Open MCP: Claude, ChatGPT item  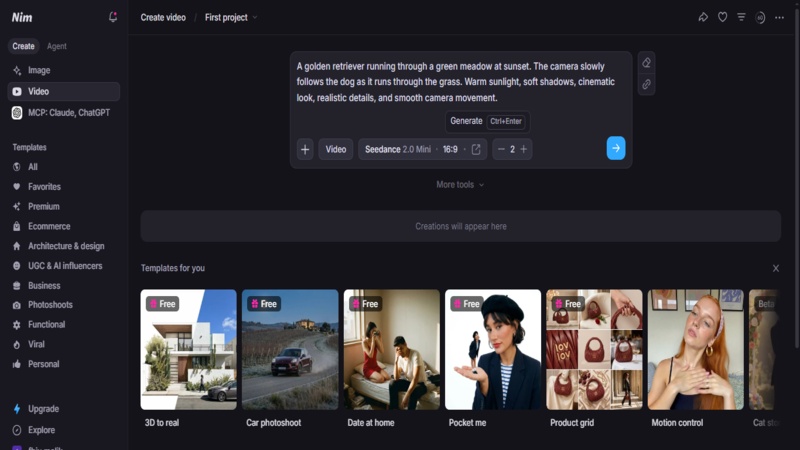(64, 113)
